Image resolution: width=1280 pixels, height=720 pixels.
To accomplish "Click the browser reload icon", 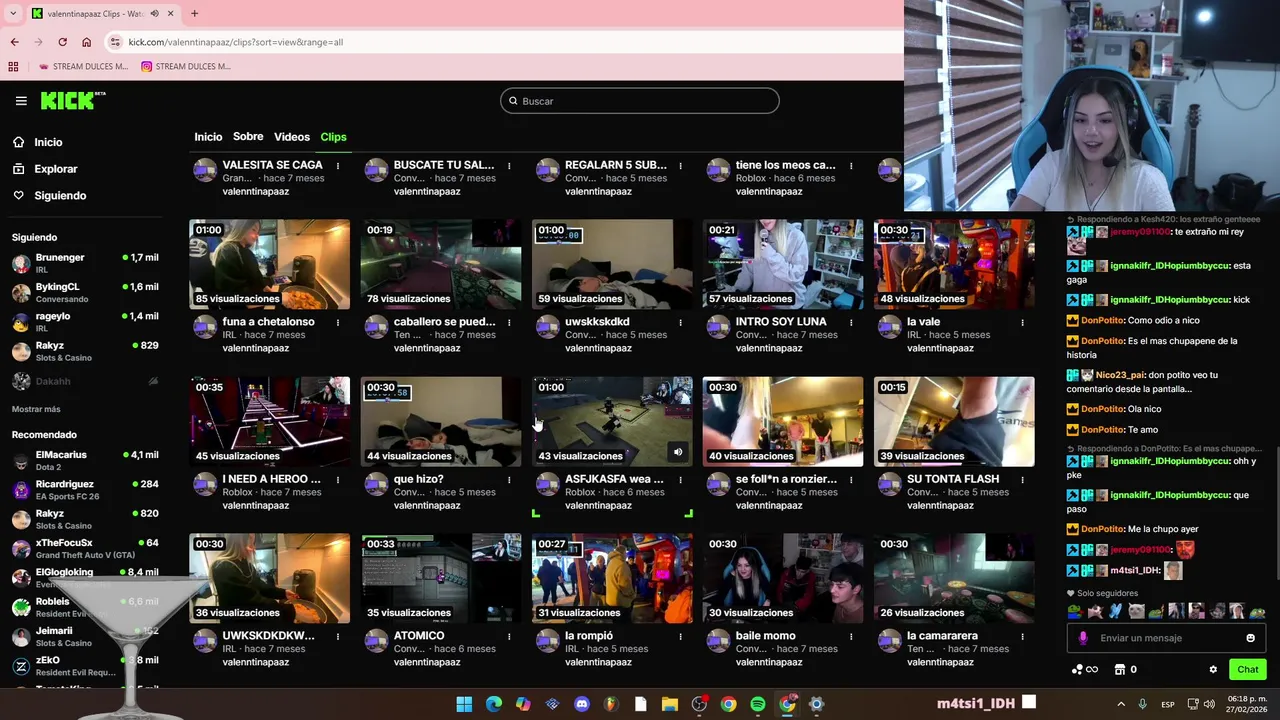I will point(62,42).
